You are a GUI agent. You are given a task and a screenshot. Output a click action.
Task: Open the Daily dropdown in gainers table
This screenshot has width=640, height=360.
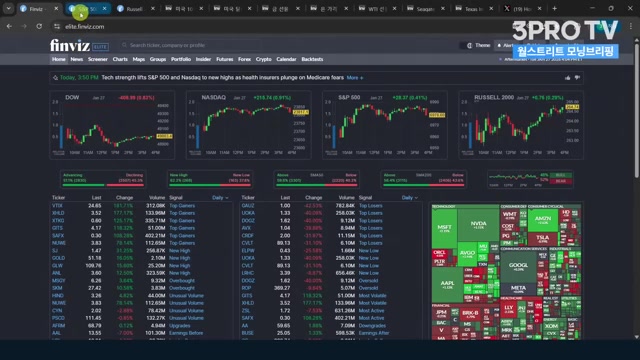click(x=220, y=198)
